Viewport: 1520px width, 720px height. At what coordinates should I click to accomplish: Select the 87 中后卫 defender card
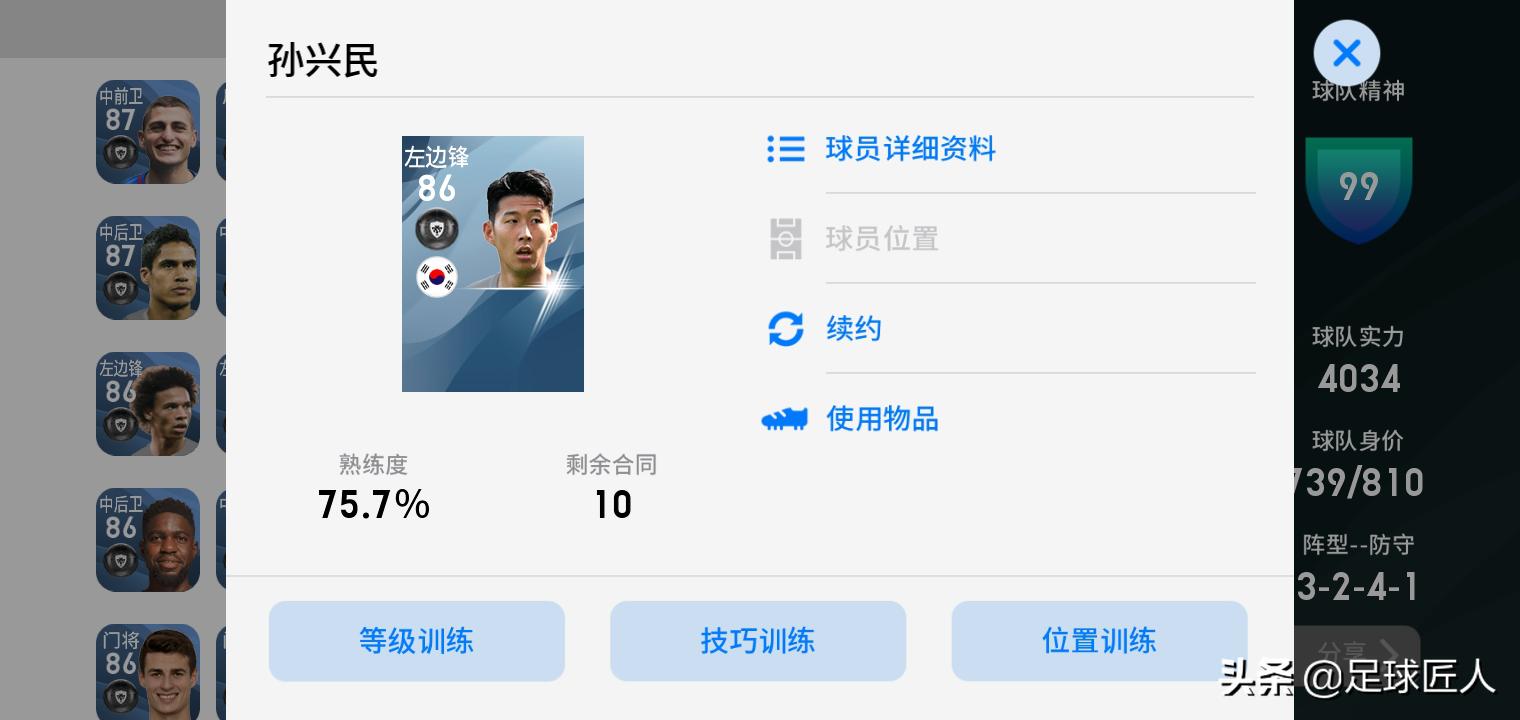tap(148, 268)
